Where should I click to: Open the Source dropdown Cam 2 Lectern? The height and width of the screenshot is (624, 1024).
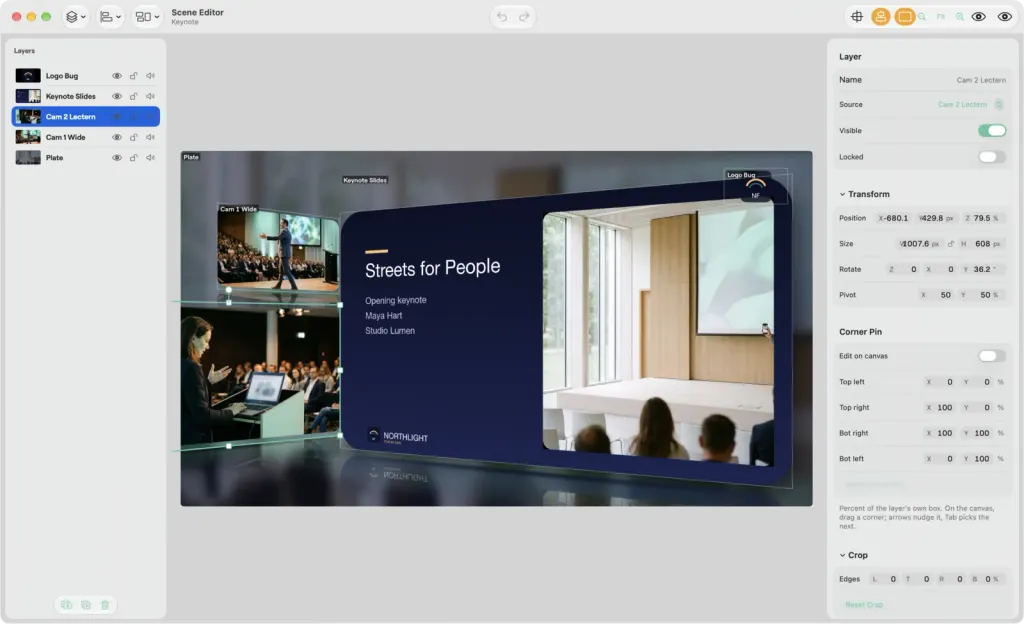(x=970, y=104)
